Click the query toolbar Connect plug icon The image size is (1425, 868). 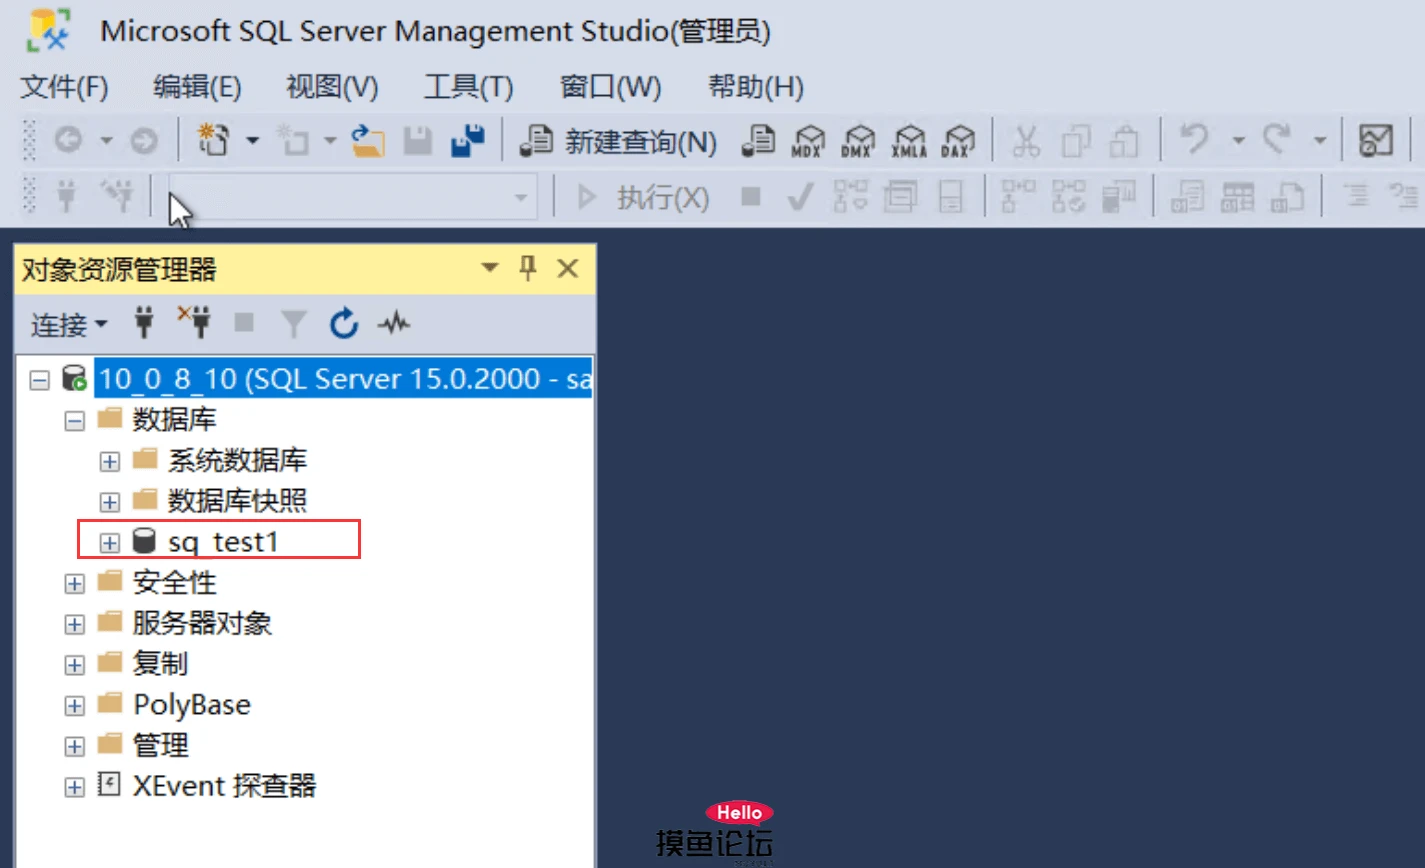coord(67,196)
